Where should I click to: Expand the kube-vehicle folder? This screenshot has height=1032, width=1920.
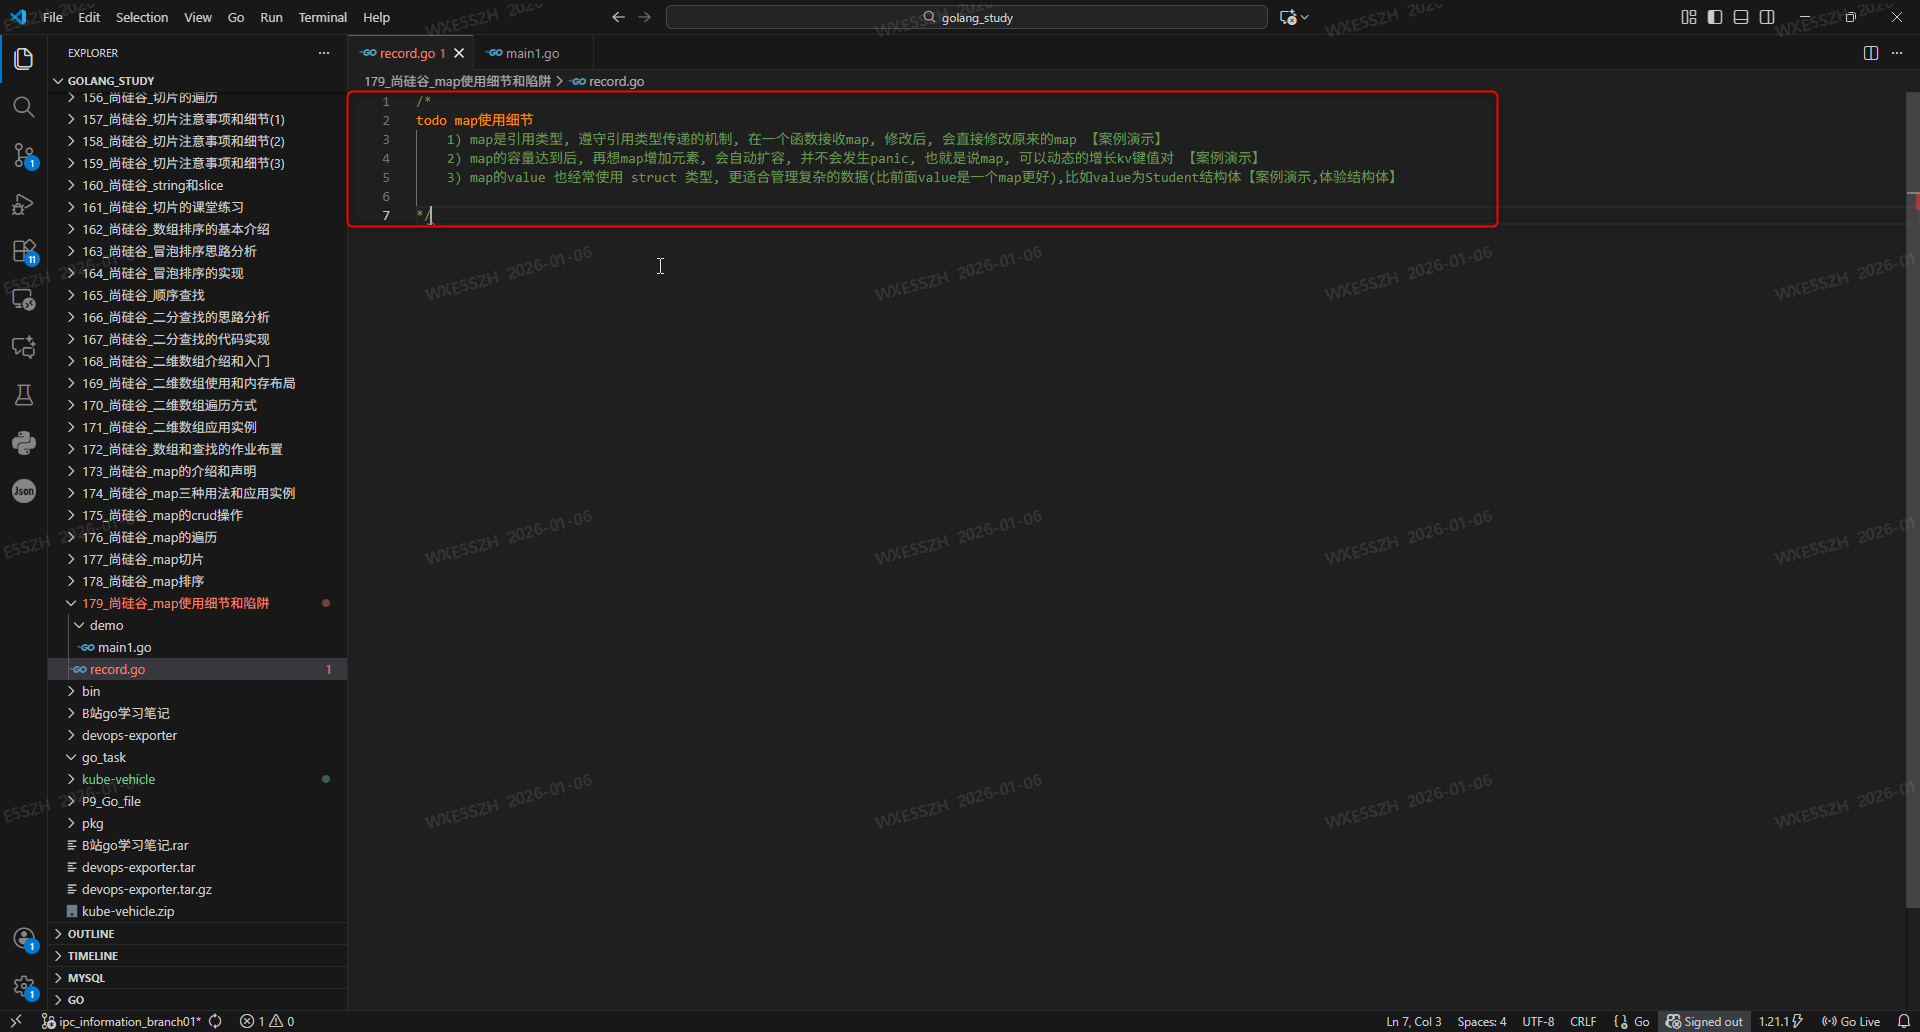197,779
